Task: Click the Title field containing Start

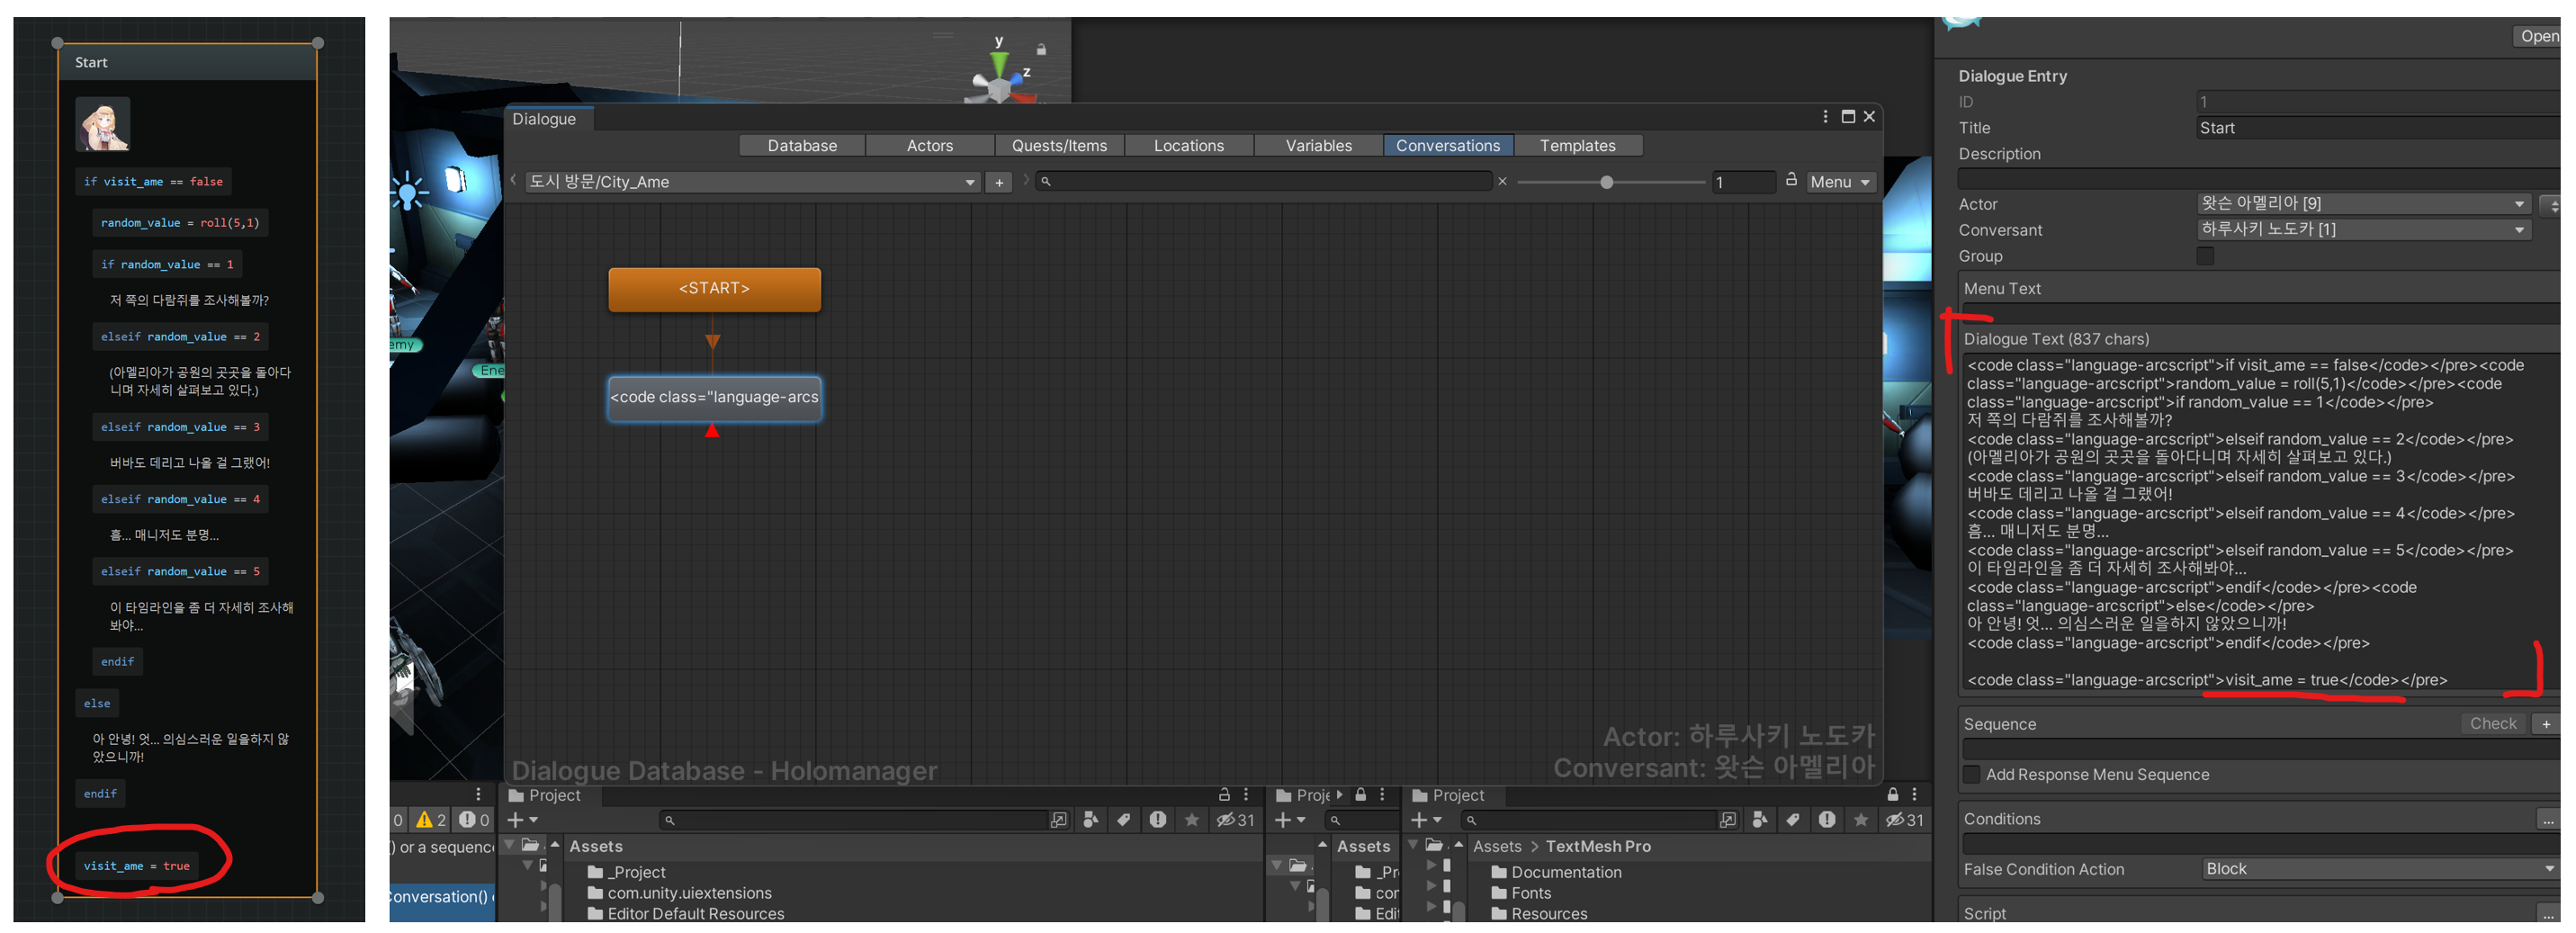Action: tap(2378, 128)
